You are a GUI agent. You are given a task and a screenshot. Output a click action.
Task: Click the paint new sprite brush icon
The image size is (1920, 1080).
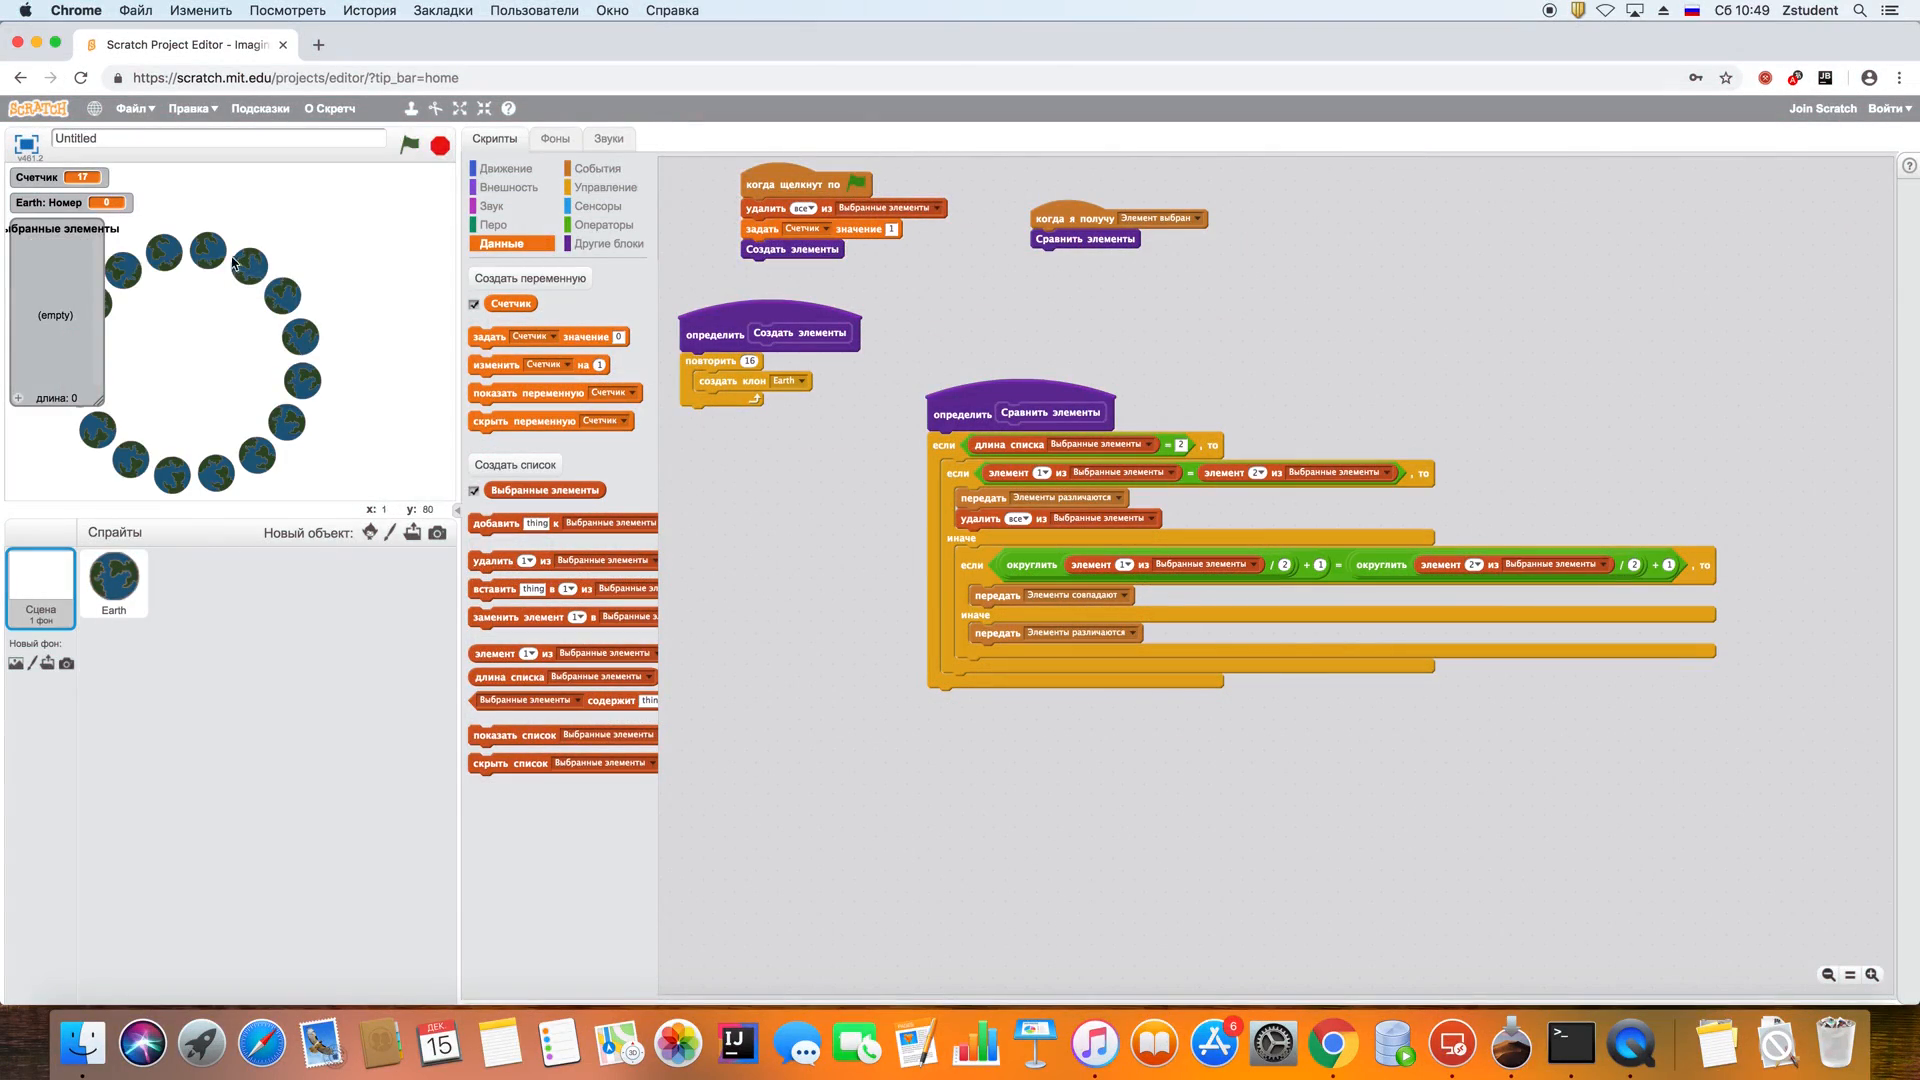(x=391, y=533)
